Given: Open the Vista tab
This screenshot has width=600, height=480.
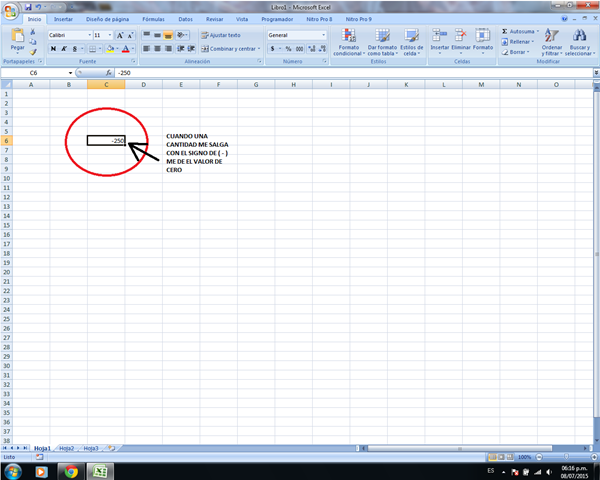Looking at the screenshot, I should pyautogui.click(x=242, y=19).
